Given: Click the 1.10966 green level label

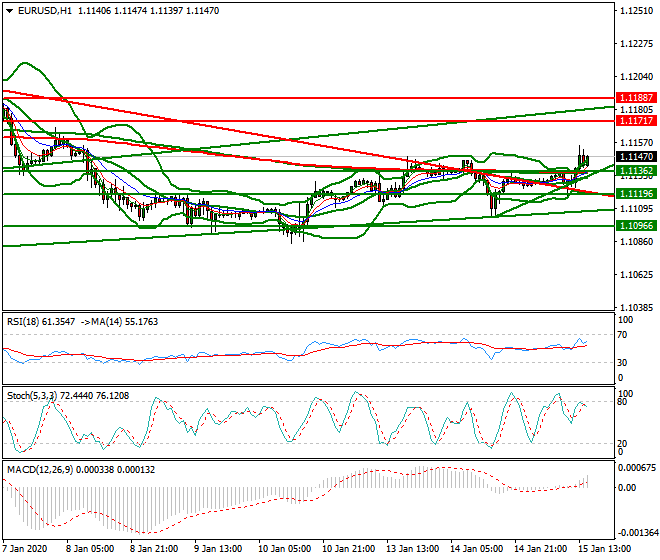Looking at the screenshot, I should (637, 226).
